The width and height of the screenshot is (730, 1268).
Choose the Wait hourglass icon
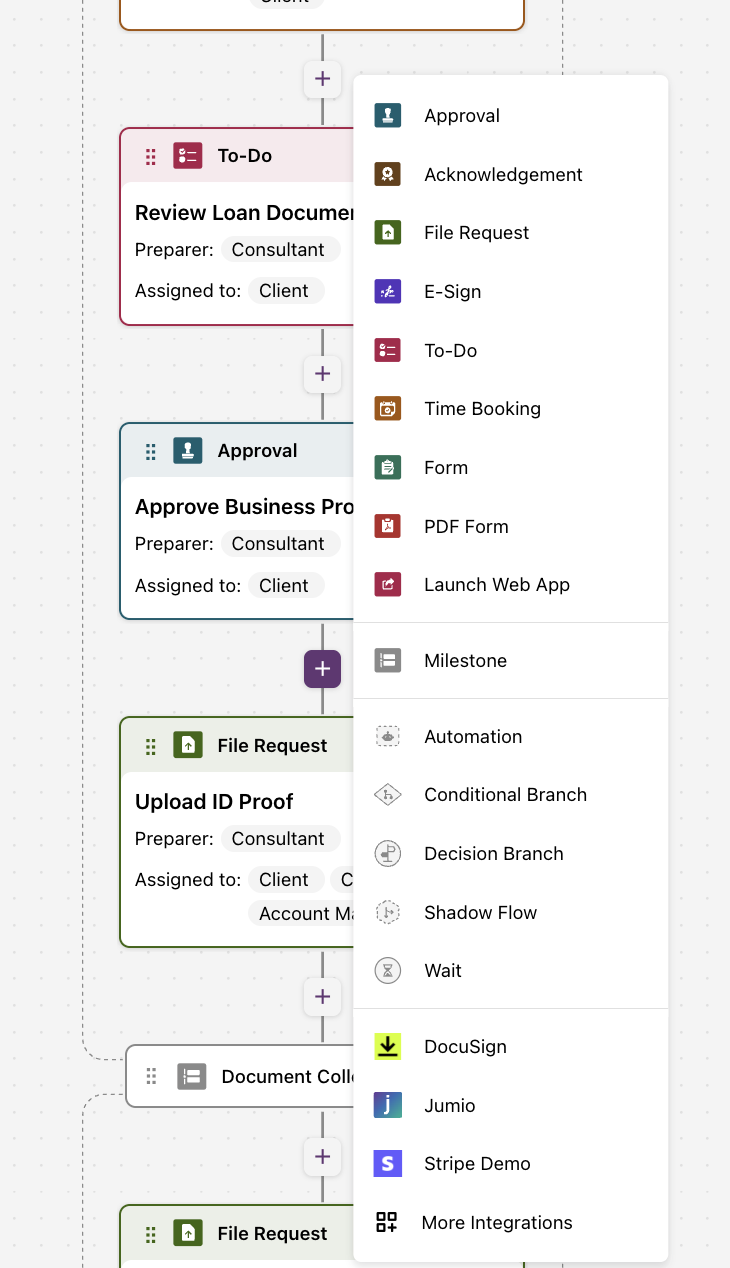388,970
